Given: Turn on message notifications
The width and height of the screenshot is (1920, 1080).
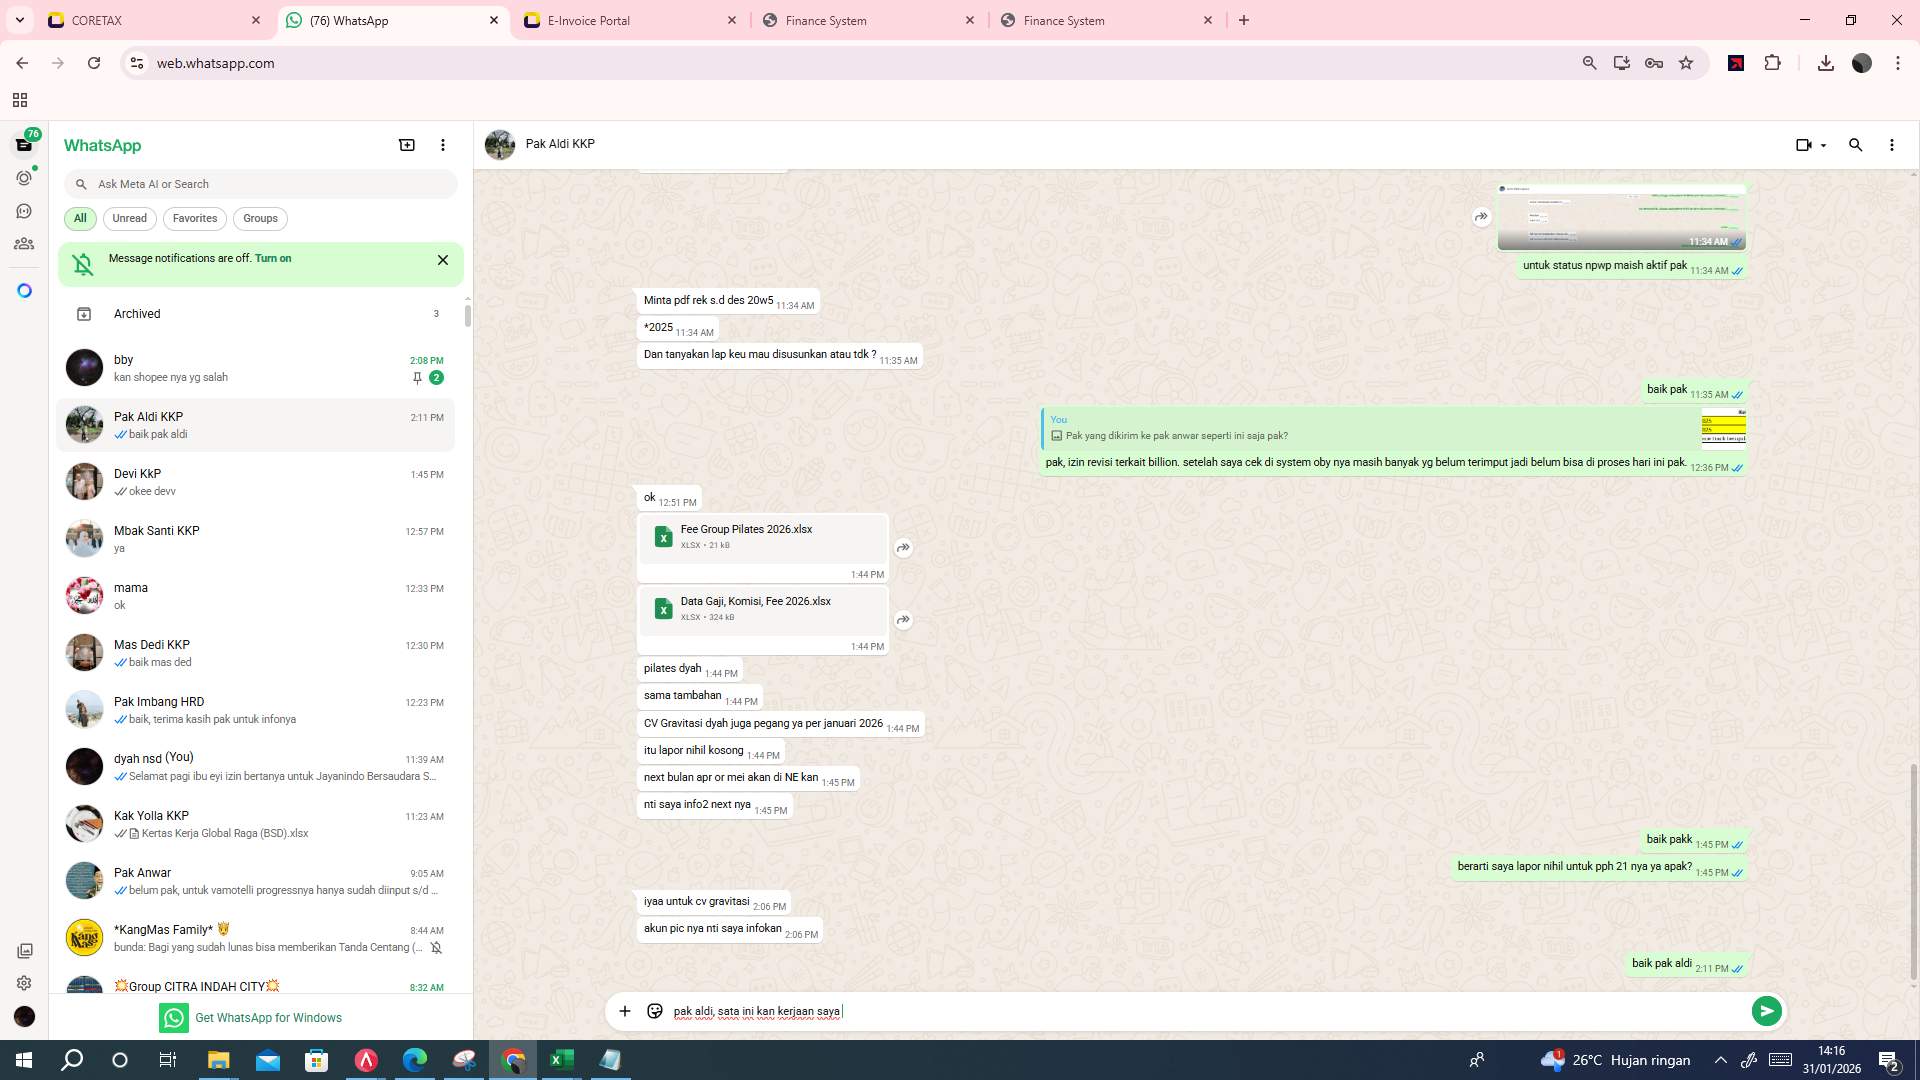Looking at the screenshot, I should (x=274, y=258).
